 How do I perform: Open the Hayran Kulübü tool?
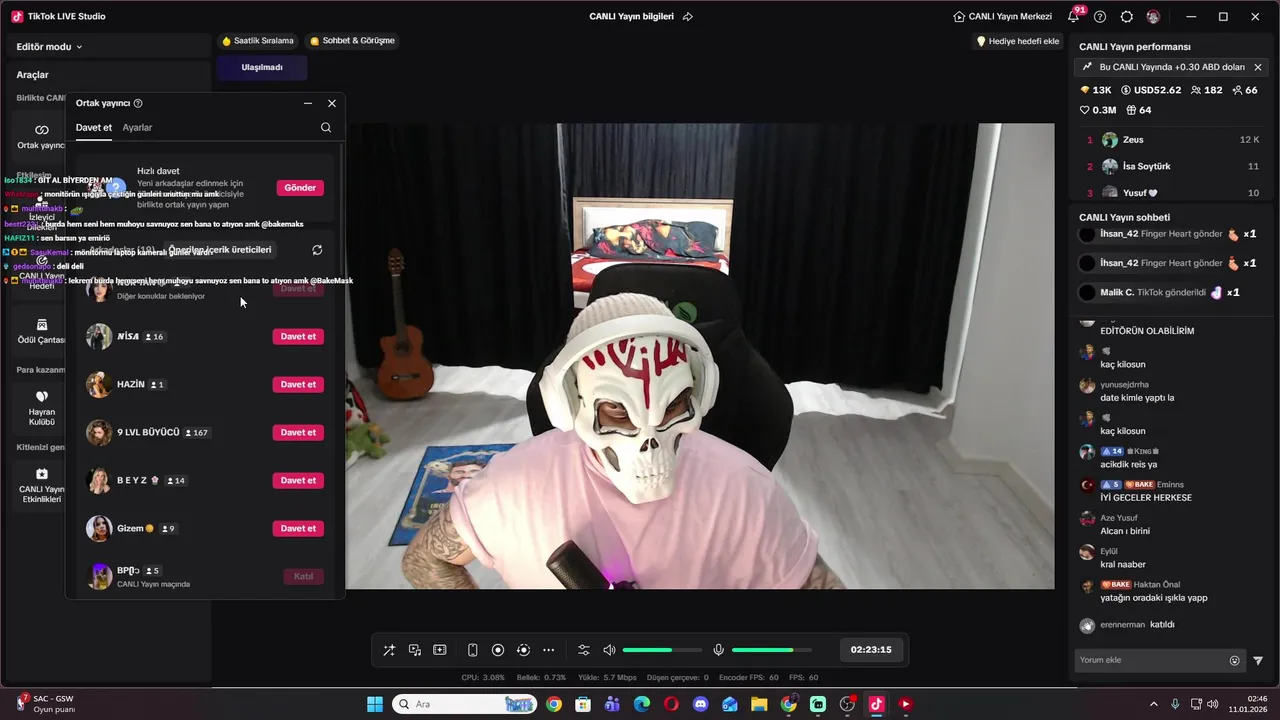pyautogui.click(x=41, y=408)
